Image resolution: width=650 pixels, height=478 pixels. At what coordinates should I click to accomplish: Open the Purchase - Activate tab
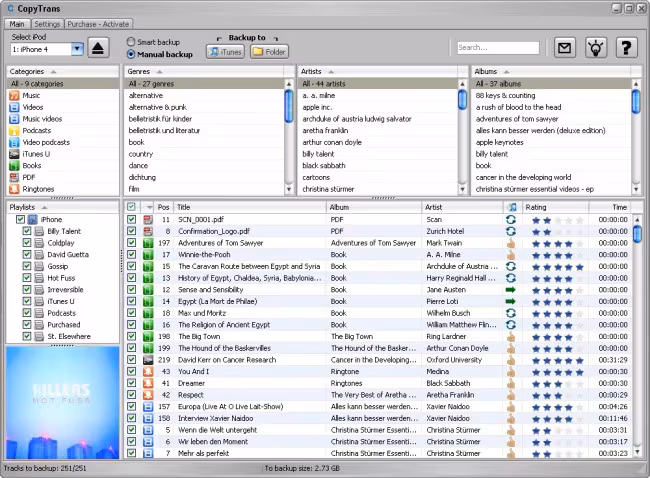[98, 24]
